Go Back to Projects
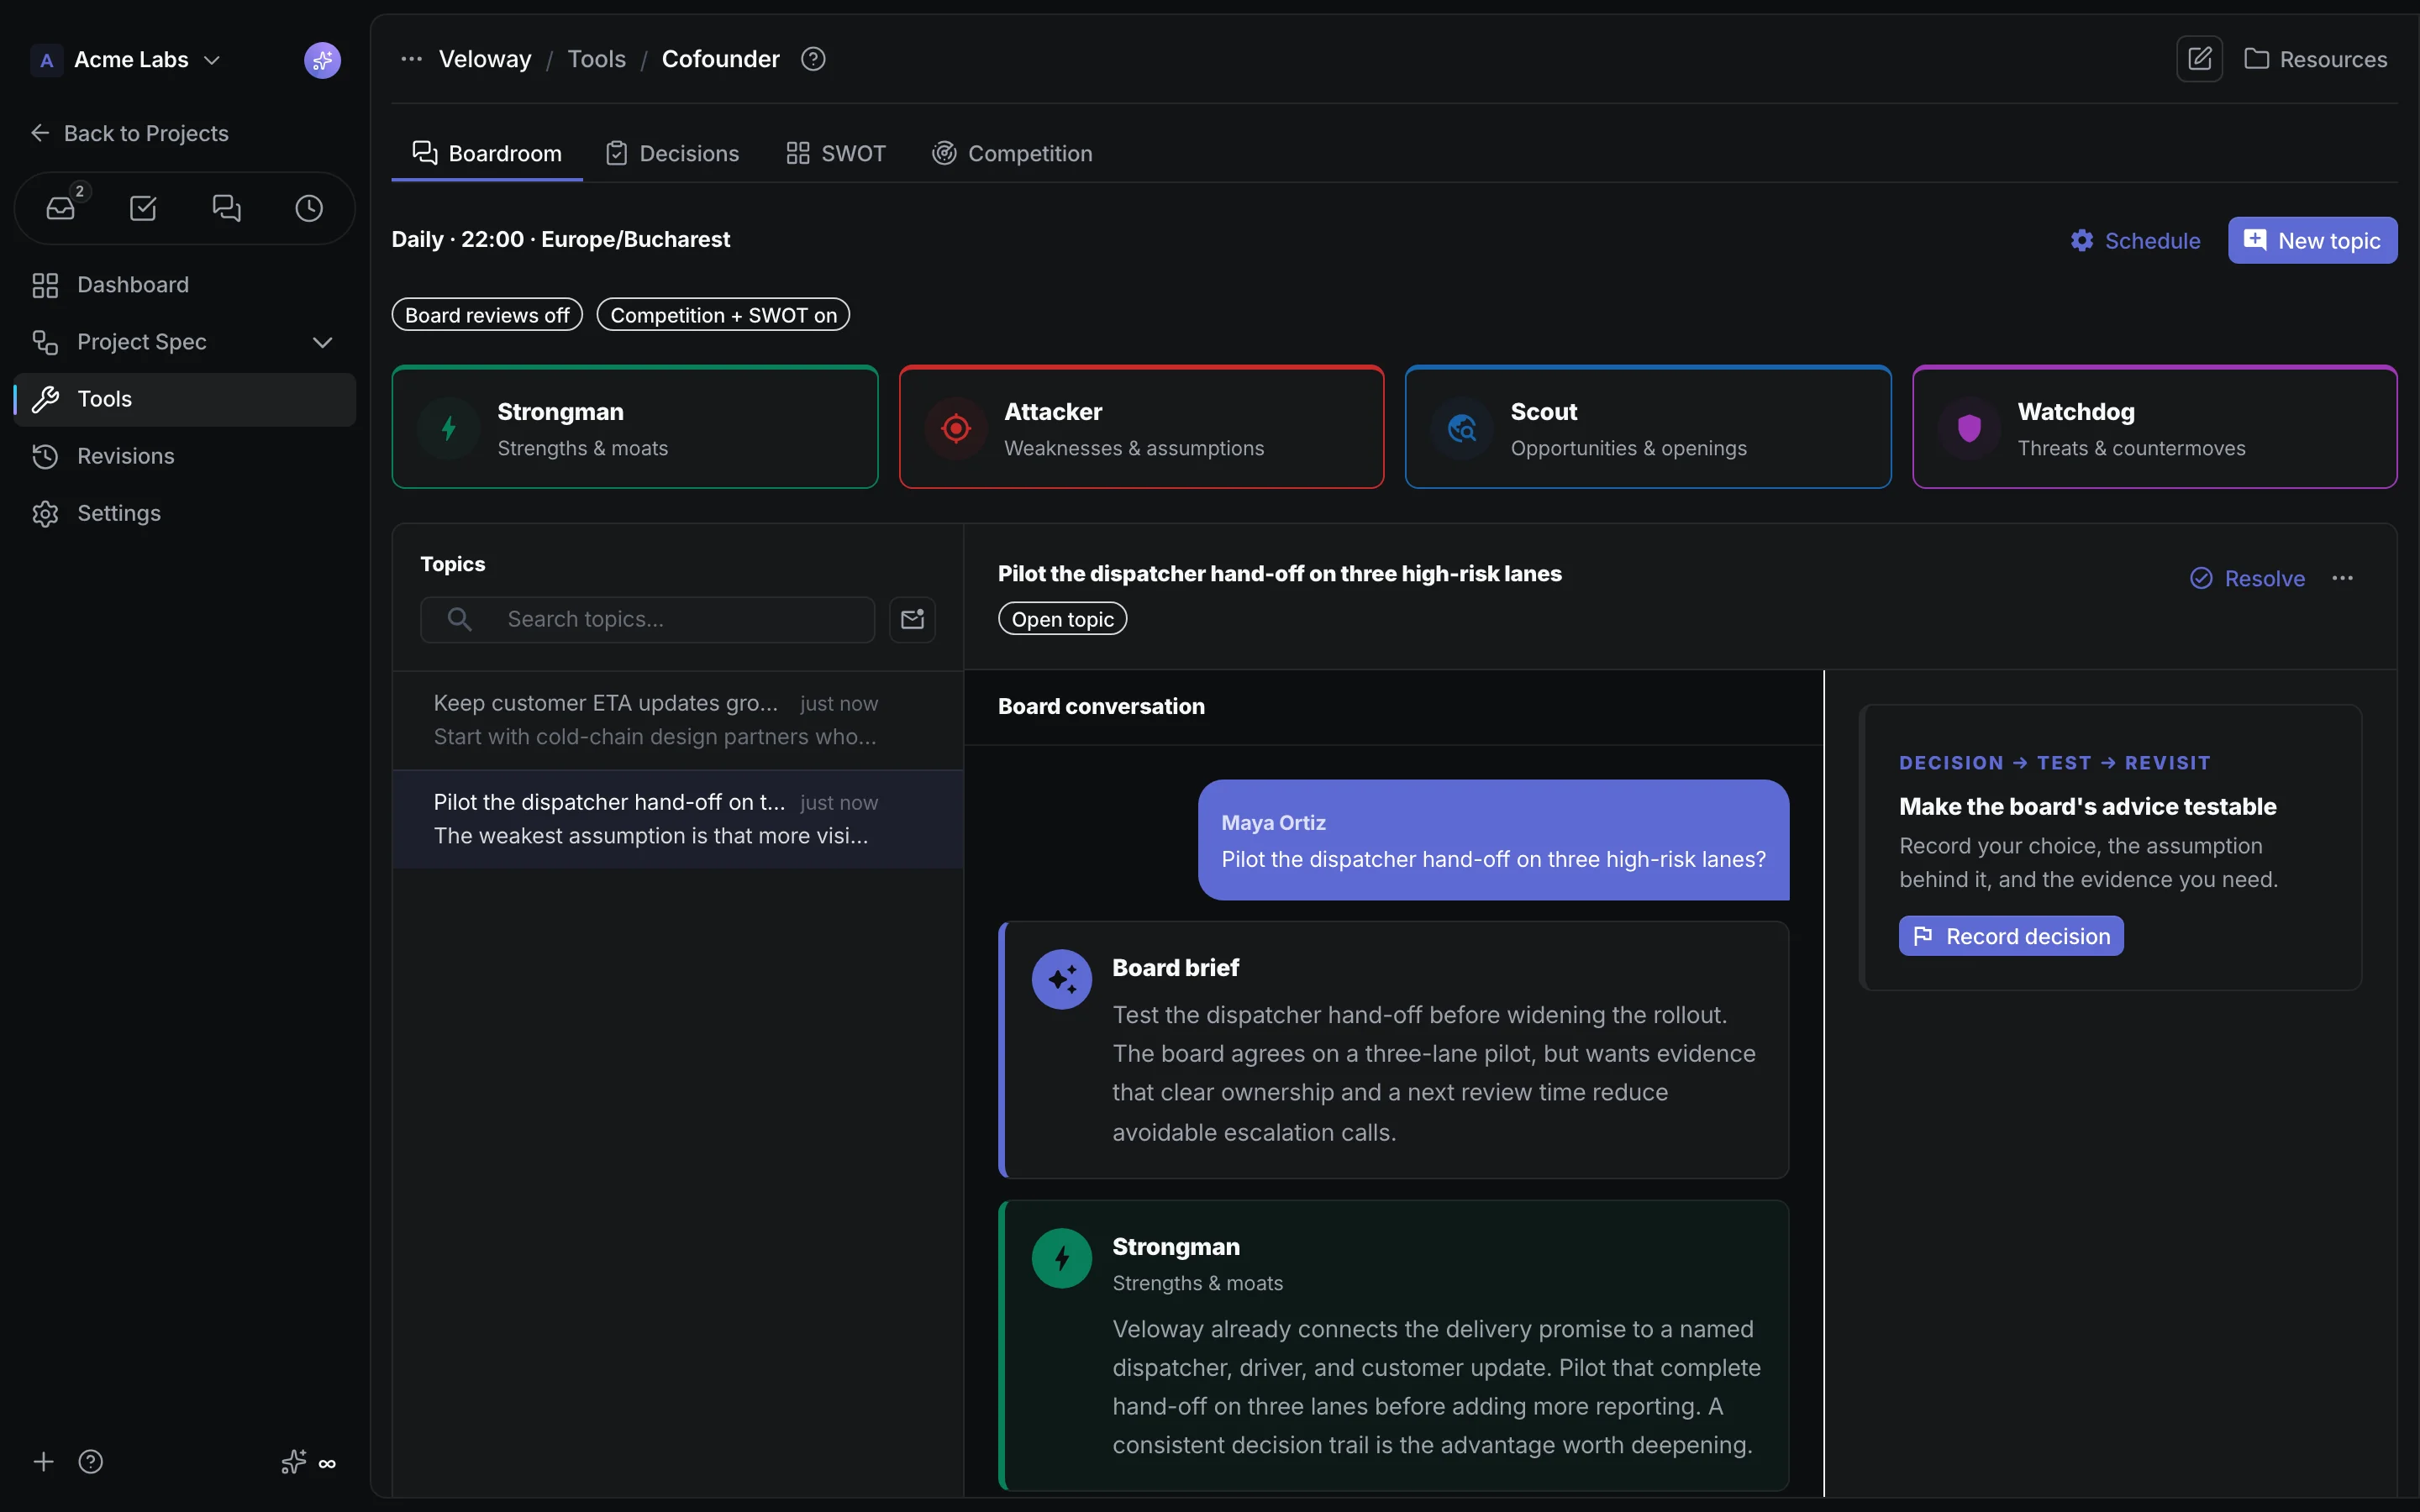This screenshot has height=1512, width=2420. tap(129, 133)
